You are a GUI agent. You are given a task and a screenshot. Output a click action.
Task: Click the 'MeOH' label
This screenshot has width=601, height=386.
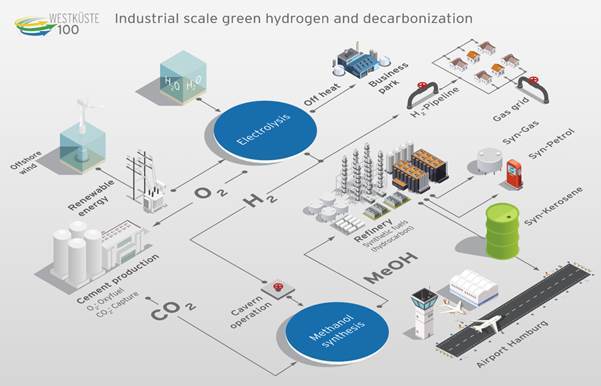coord(391,267)
